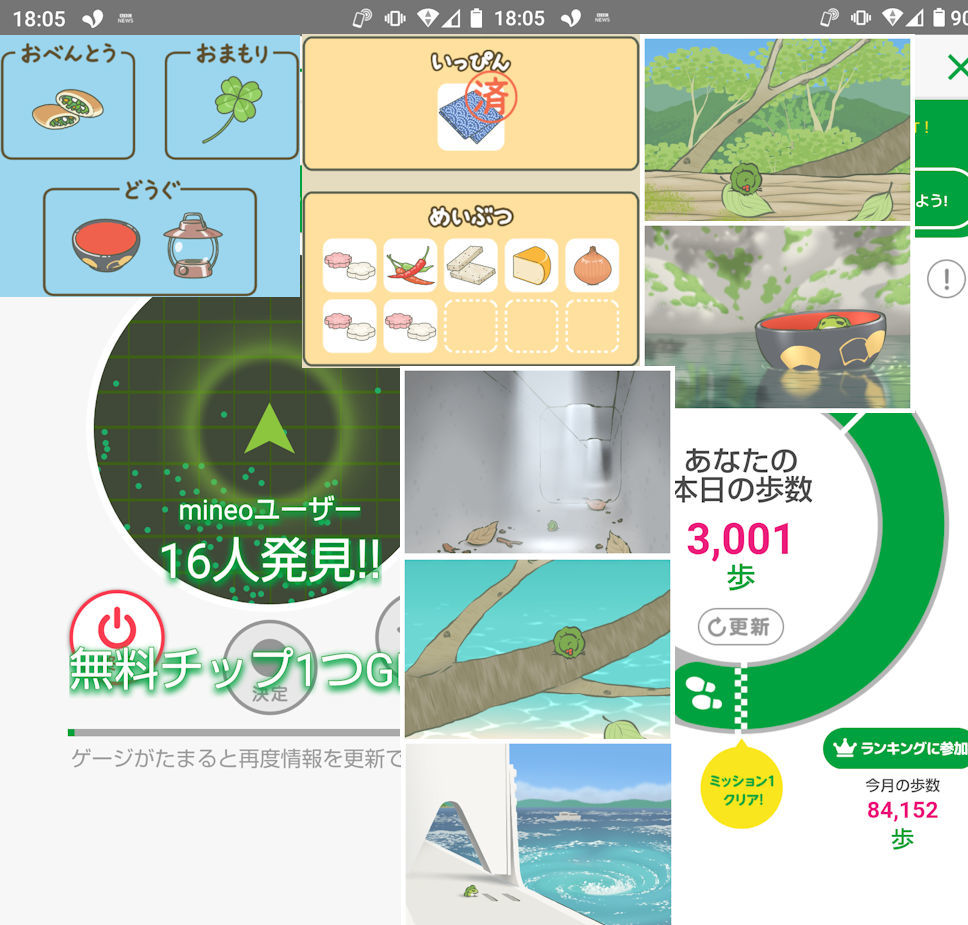
Task: Click the 3,001 daily step count
Action: click(x=740, y=539)
